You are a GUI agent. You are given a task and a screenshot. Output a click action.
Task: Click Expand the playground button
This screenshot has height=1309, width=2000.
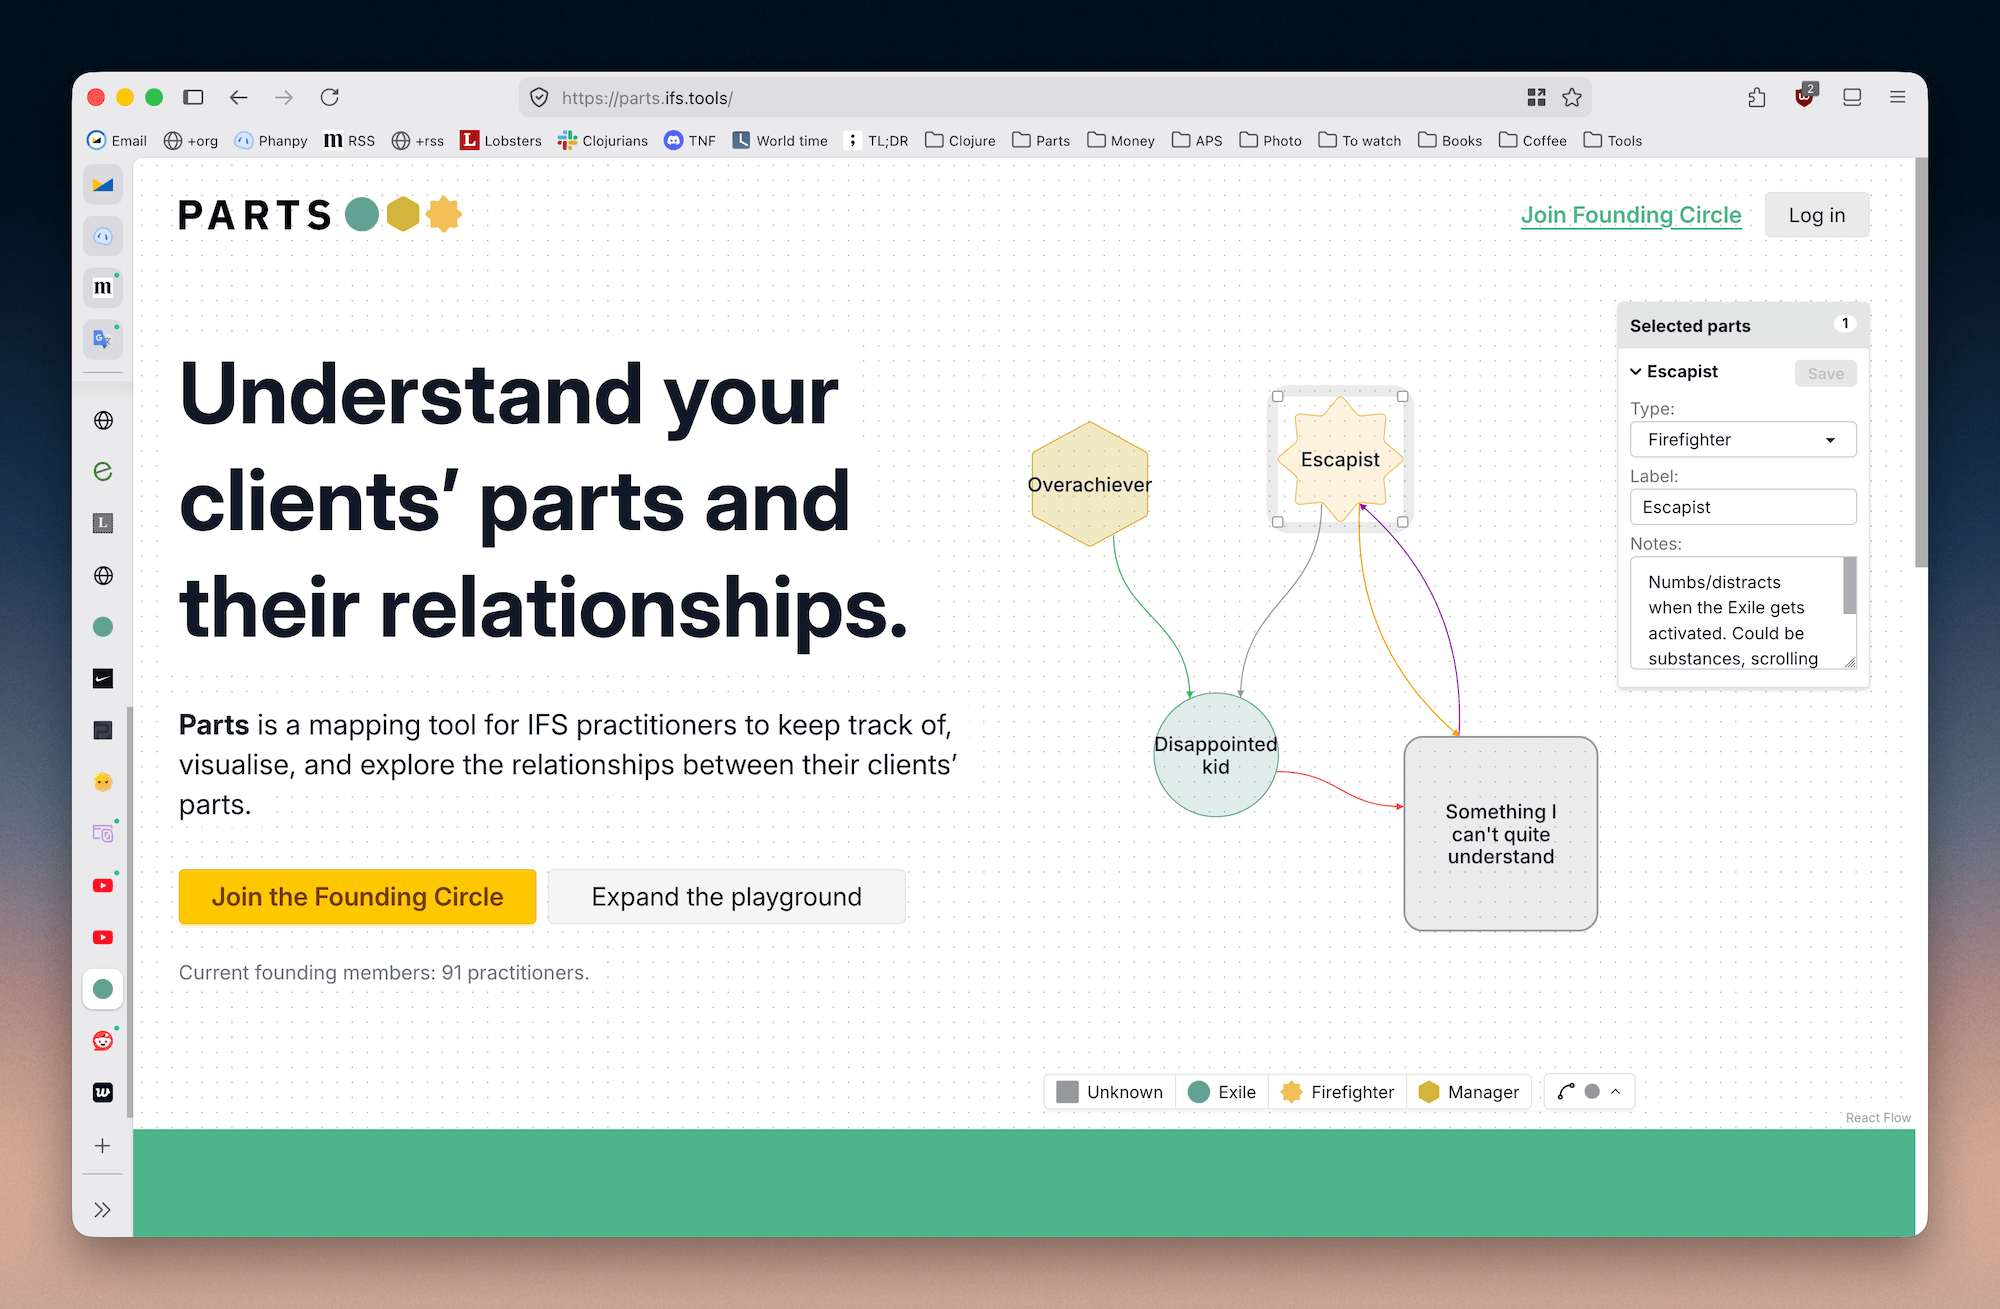click(x=727, y=897)
